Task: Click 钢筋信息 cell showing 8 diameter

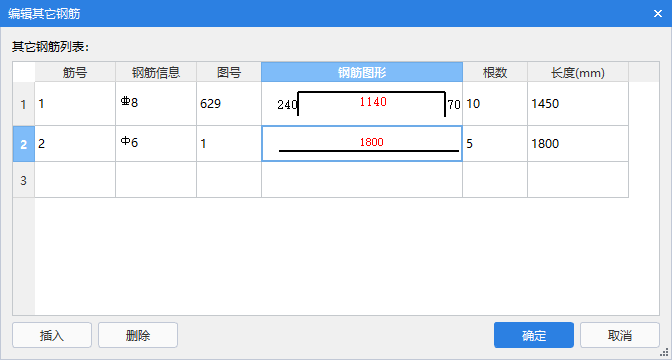Action: tap(156, 104)
